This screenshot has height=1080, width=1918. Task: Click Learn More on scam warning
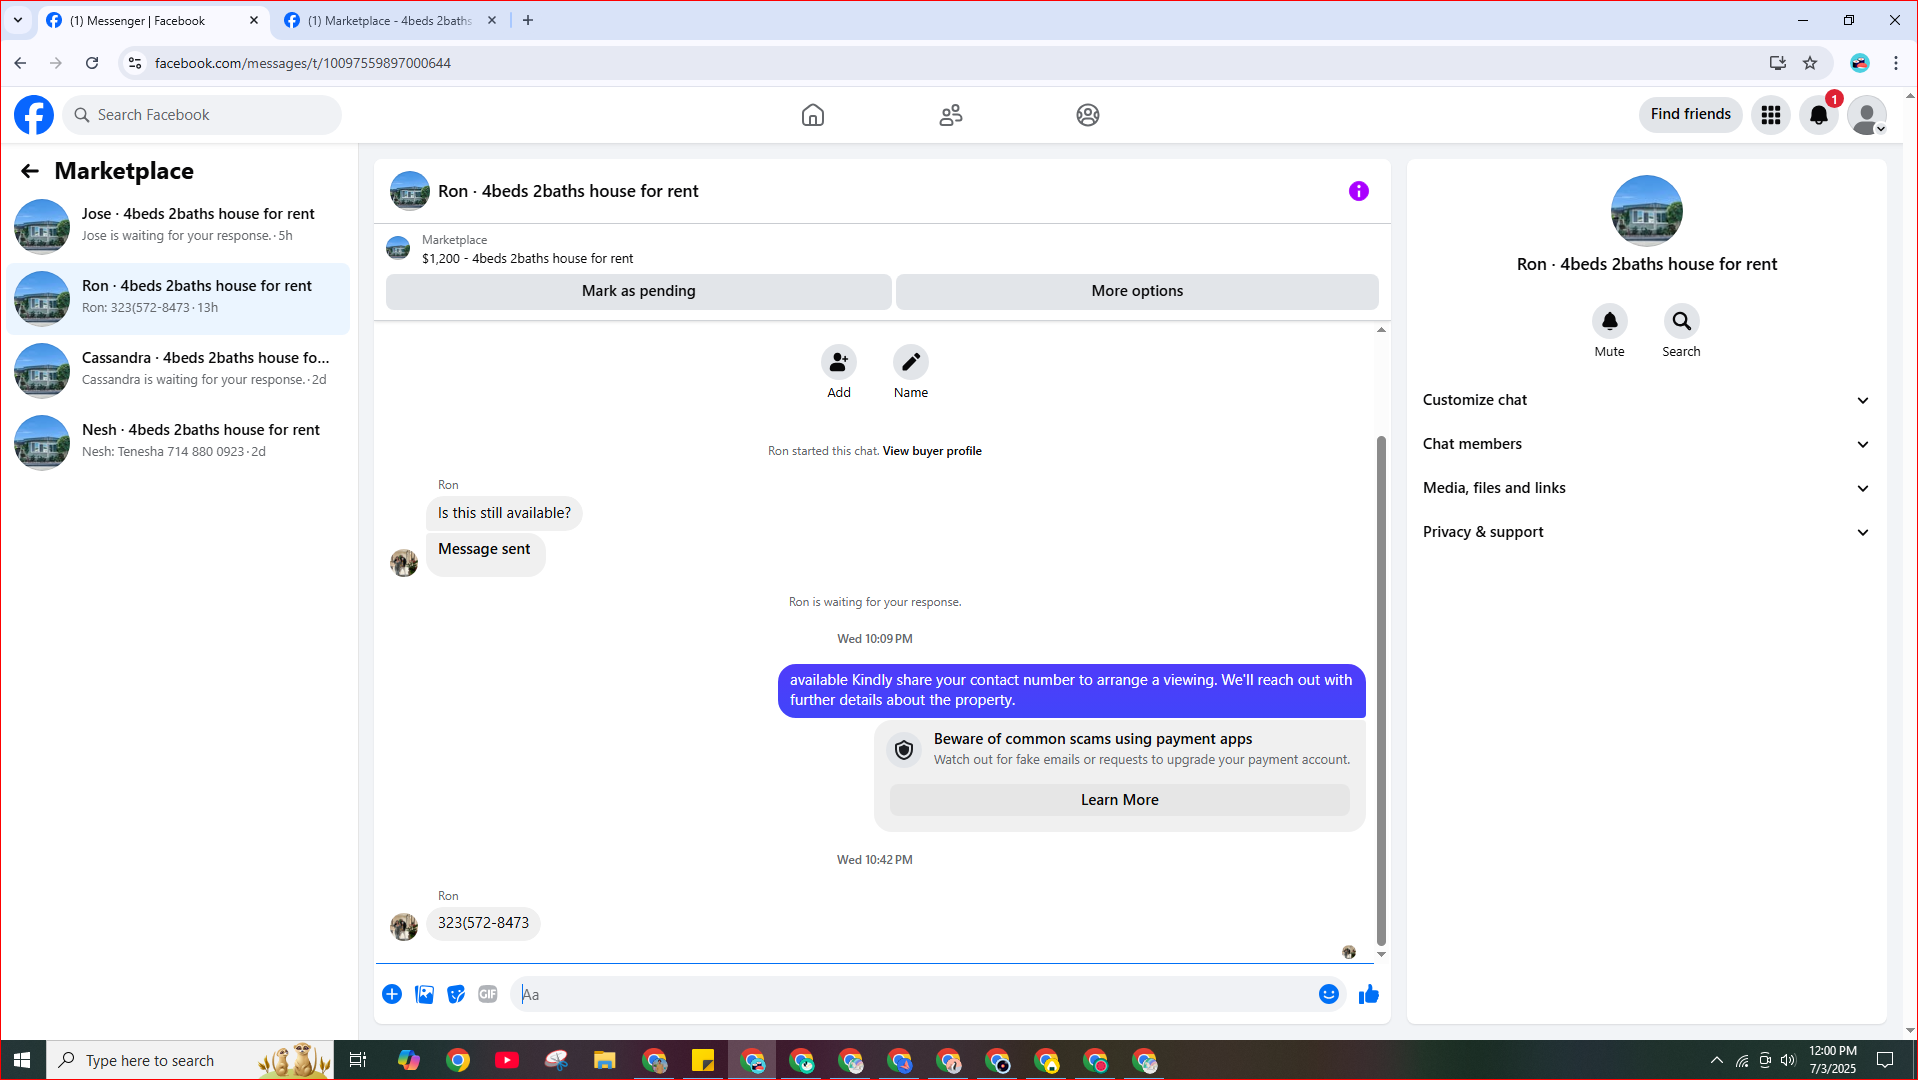tap(1120, 800)
